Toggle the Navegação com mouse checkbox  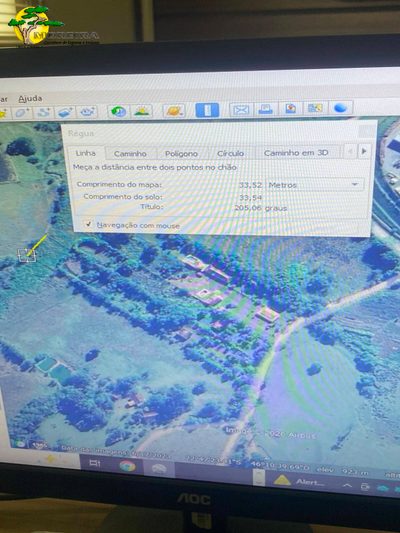point(89,224)
